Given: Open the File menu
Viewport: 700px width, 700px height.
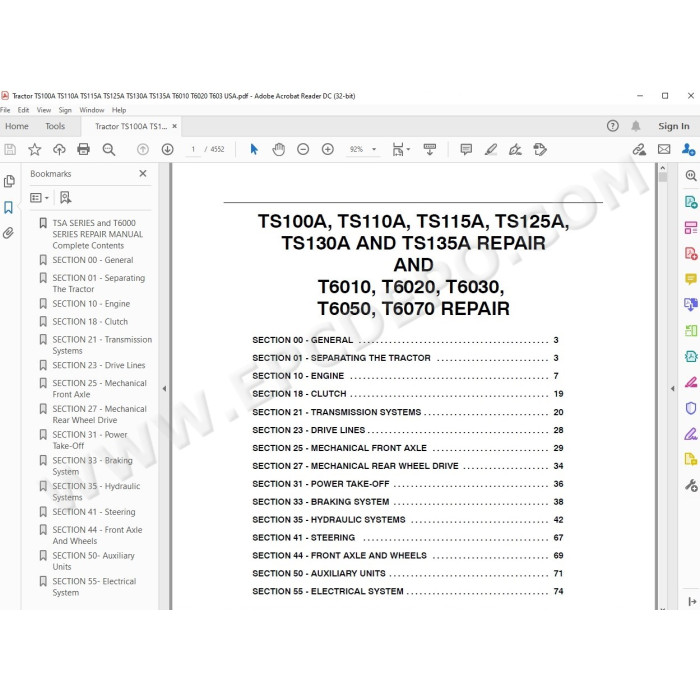Looking at the screenshot, I should [x=5, y=110].
